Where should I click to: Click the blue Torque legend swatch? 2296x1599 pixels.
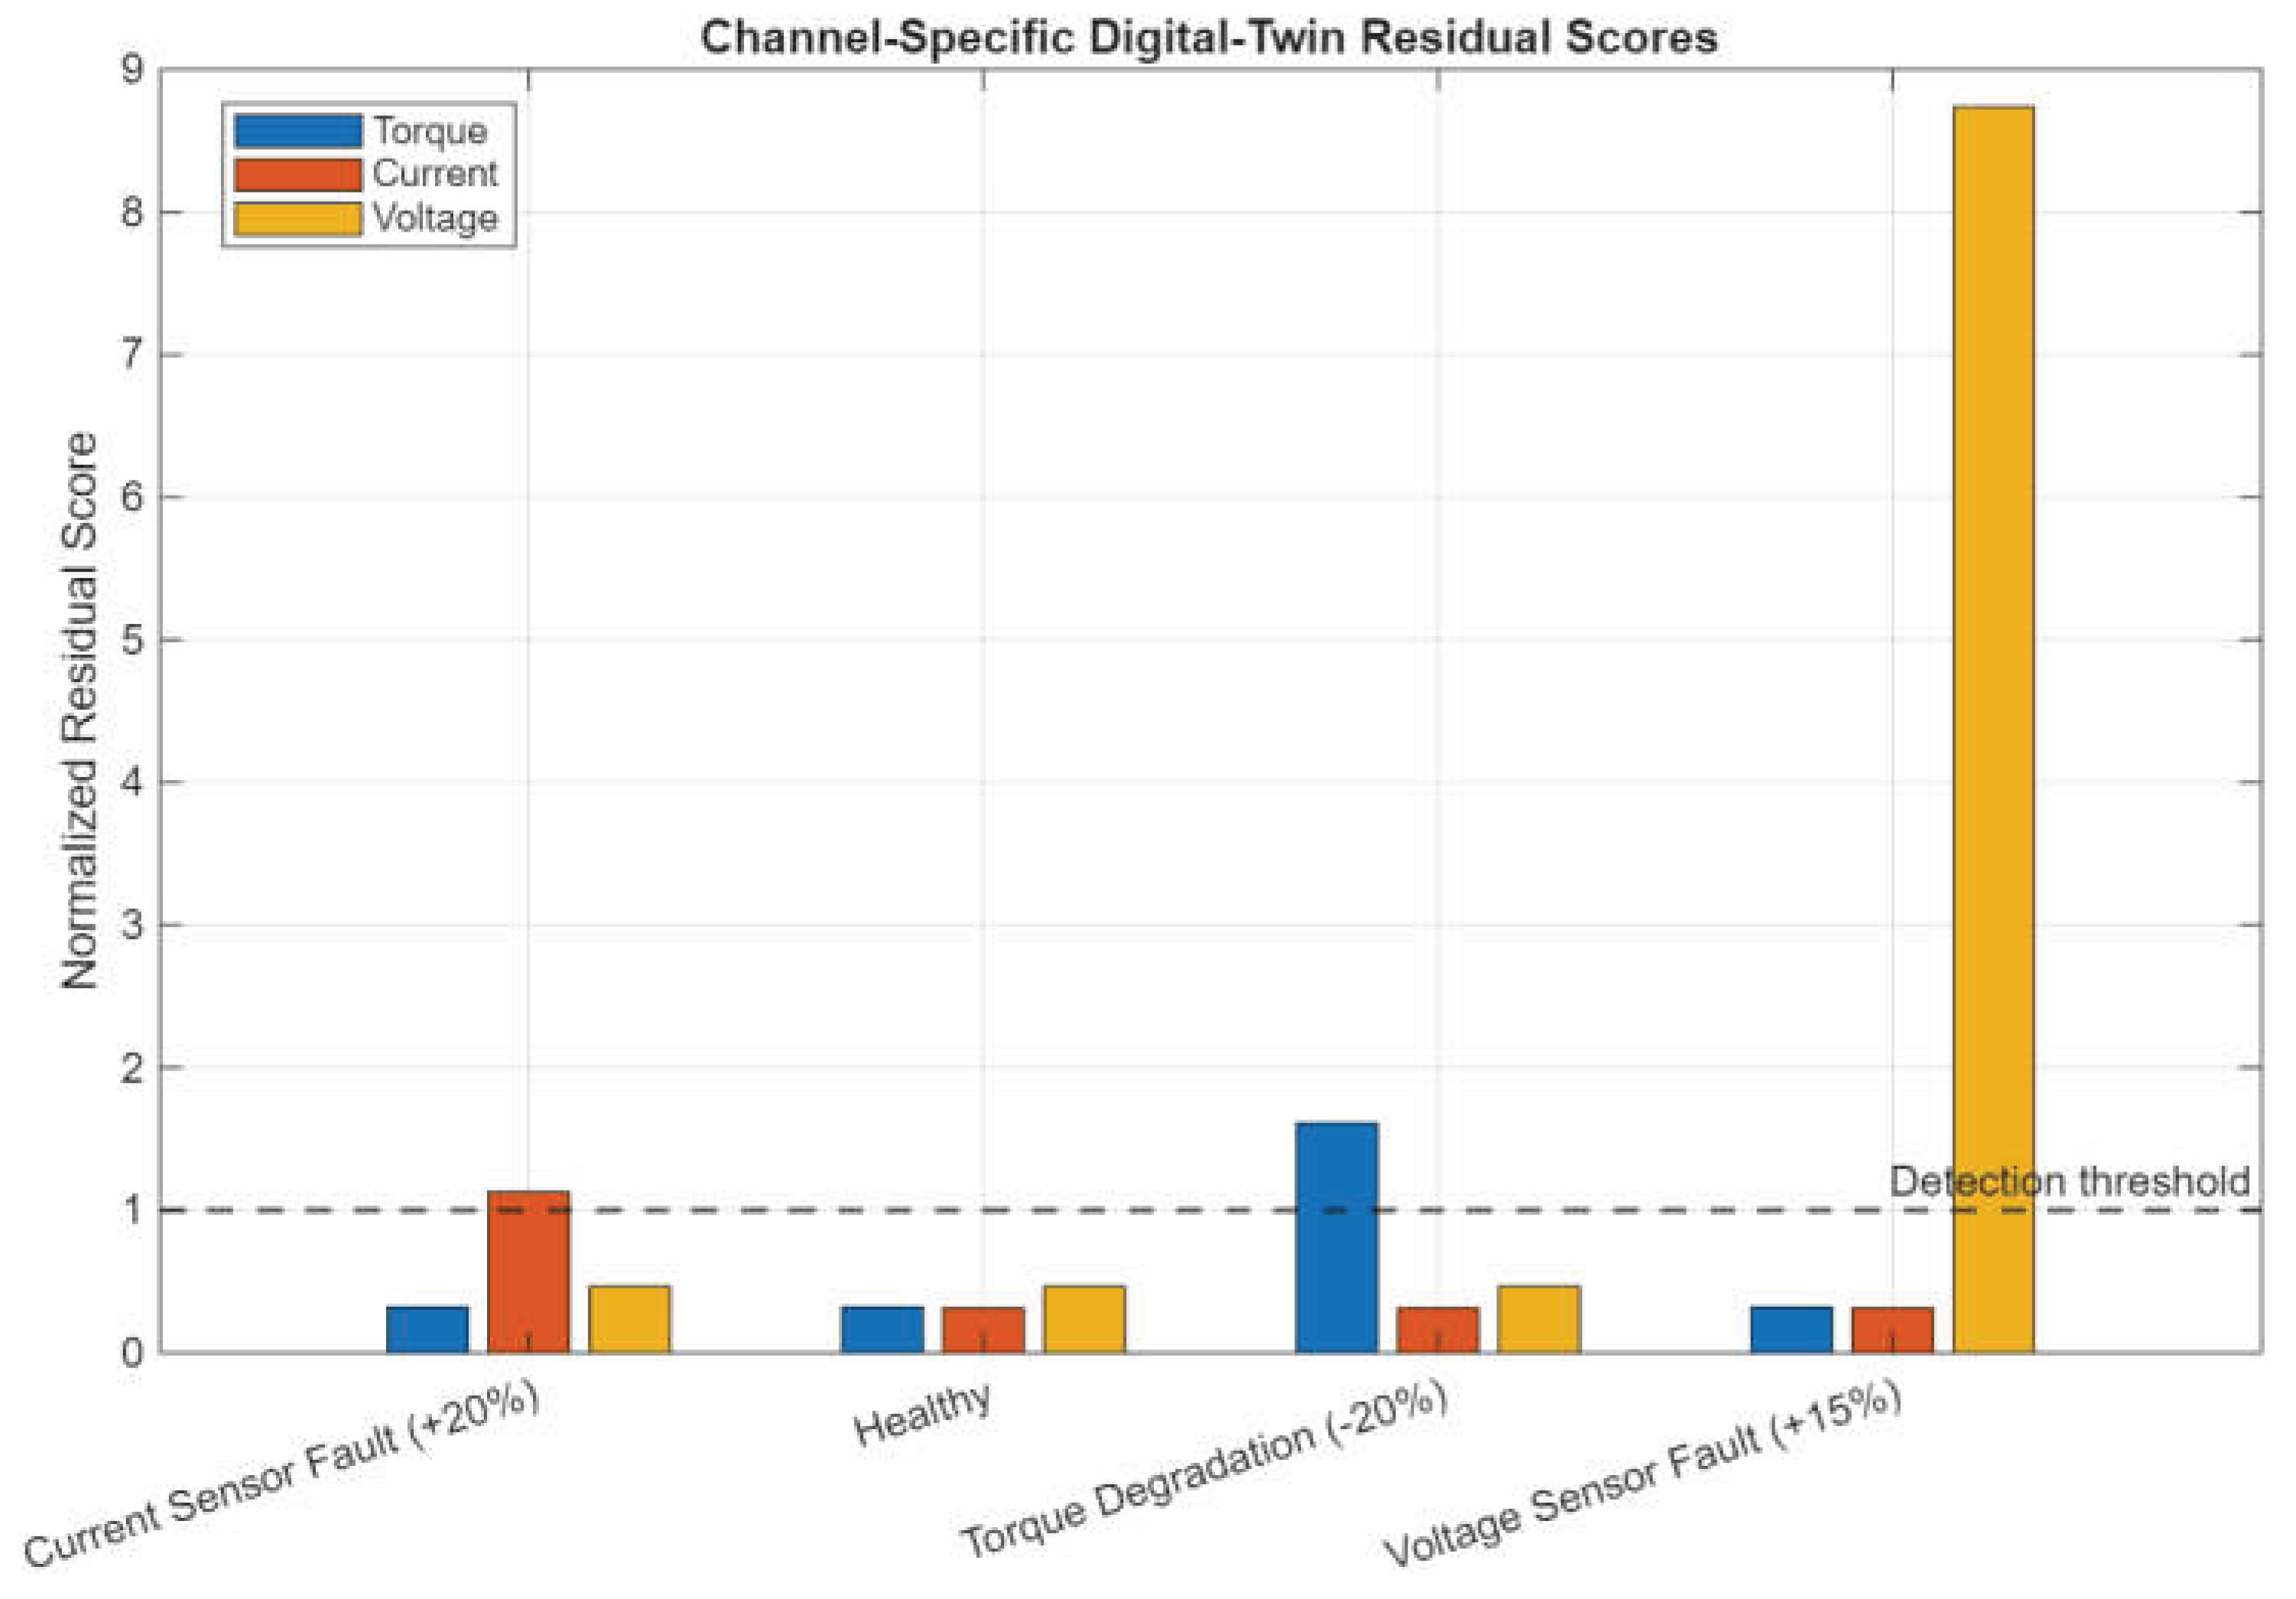point(298,131)
